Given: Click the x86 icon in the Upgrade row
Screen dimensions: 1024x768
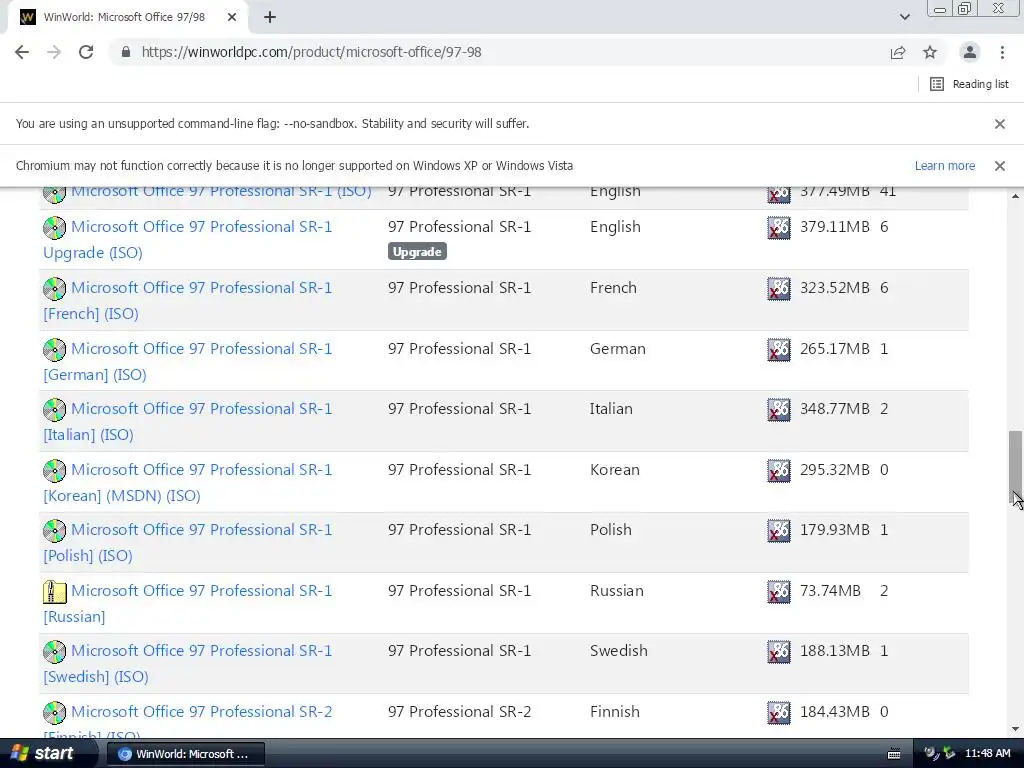Looking at the screenshot, I should coord(778,228).
